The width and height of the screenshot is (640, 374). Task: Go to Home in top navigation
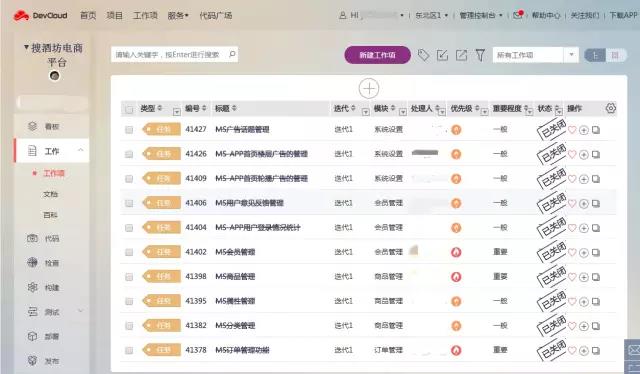(88, 16)
